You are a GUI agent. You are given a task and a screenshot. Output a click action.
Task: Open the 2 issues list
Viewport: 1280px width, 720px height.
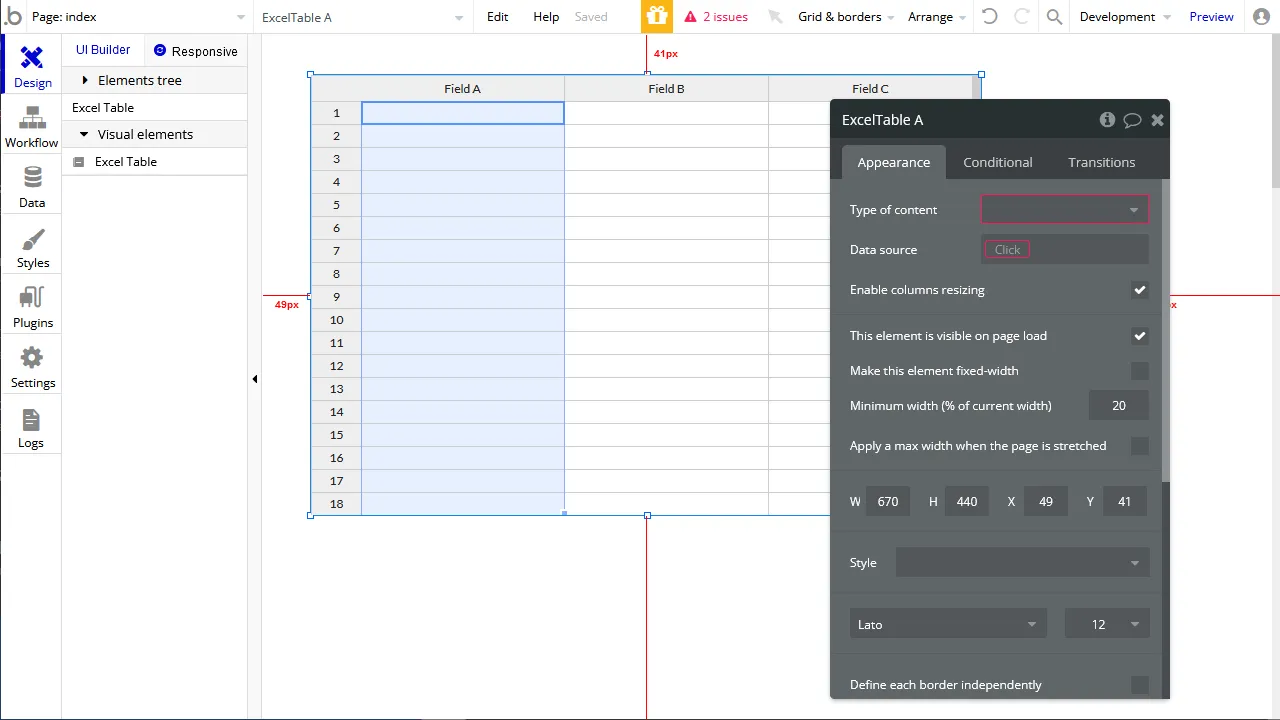[716, 16]
